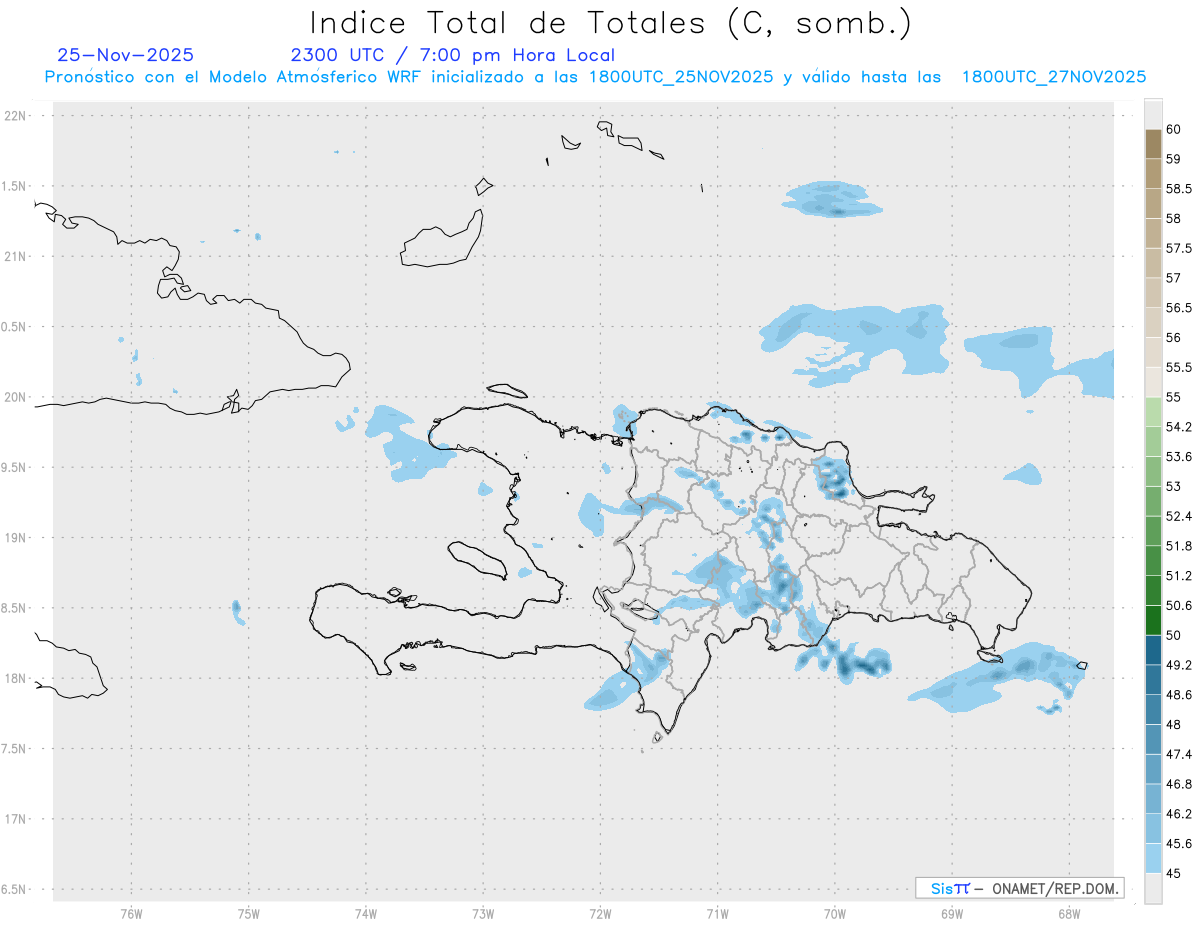This screenshot has width=1200, height=927.
Task: Click the '75W' longitude label
Action: coord(249,912)
